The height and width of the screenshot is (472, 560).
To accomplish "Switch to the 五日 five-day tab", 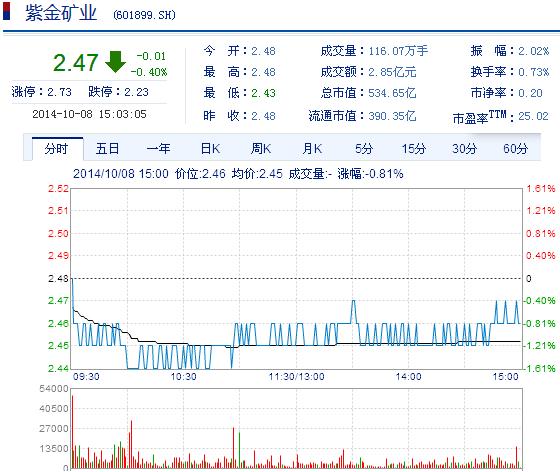I will click(107, 149).
